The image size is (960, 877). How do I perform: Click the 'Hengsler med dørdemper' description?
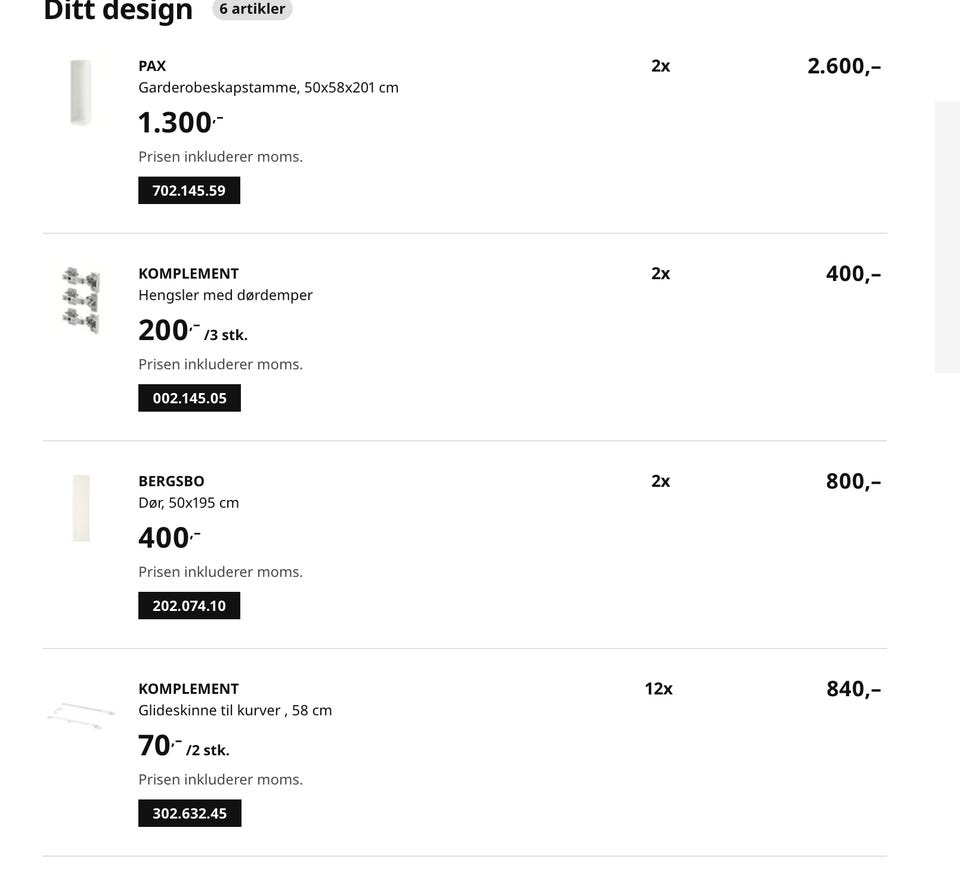click(x=225, y=295)
